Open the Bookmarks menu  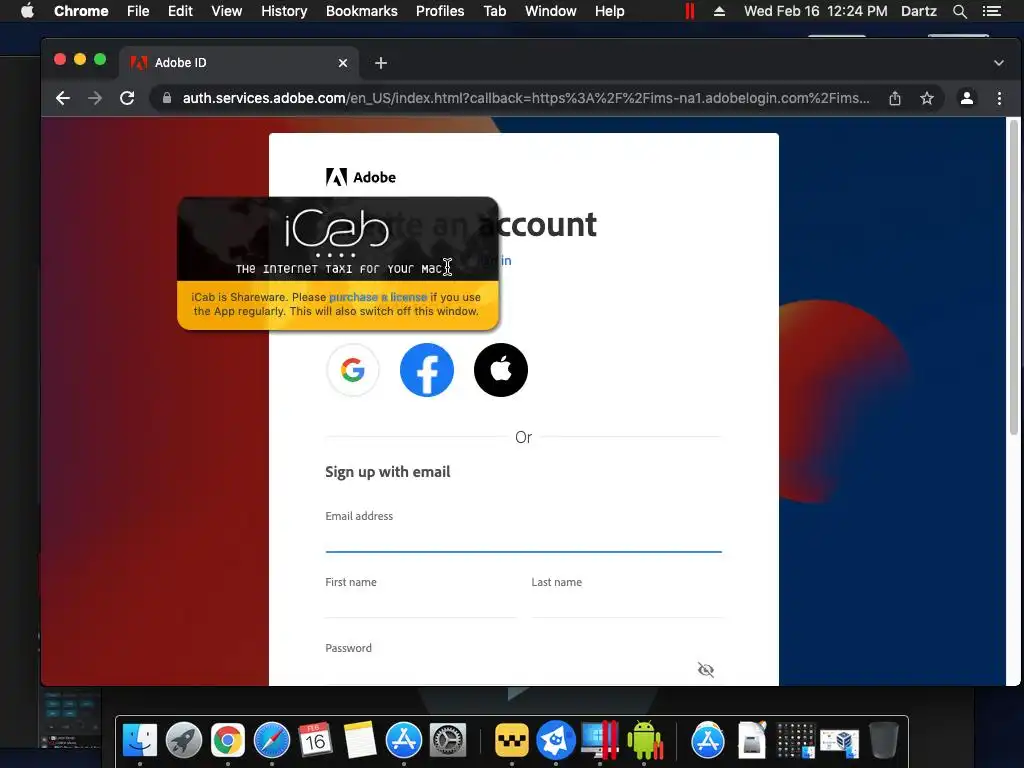[x=362, y=11]
